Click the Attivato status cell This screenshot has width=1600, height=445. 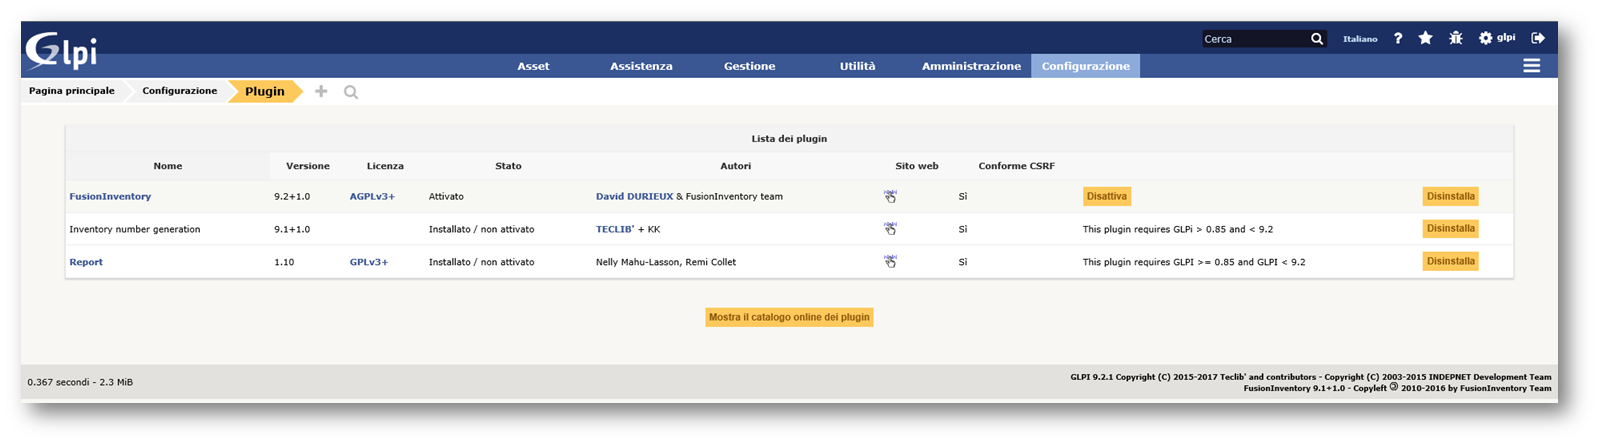click(x=446, y=196)
